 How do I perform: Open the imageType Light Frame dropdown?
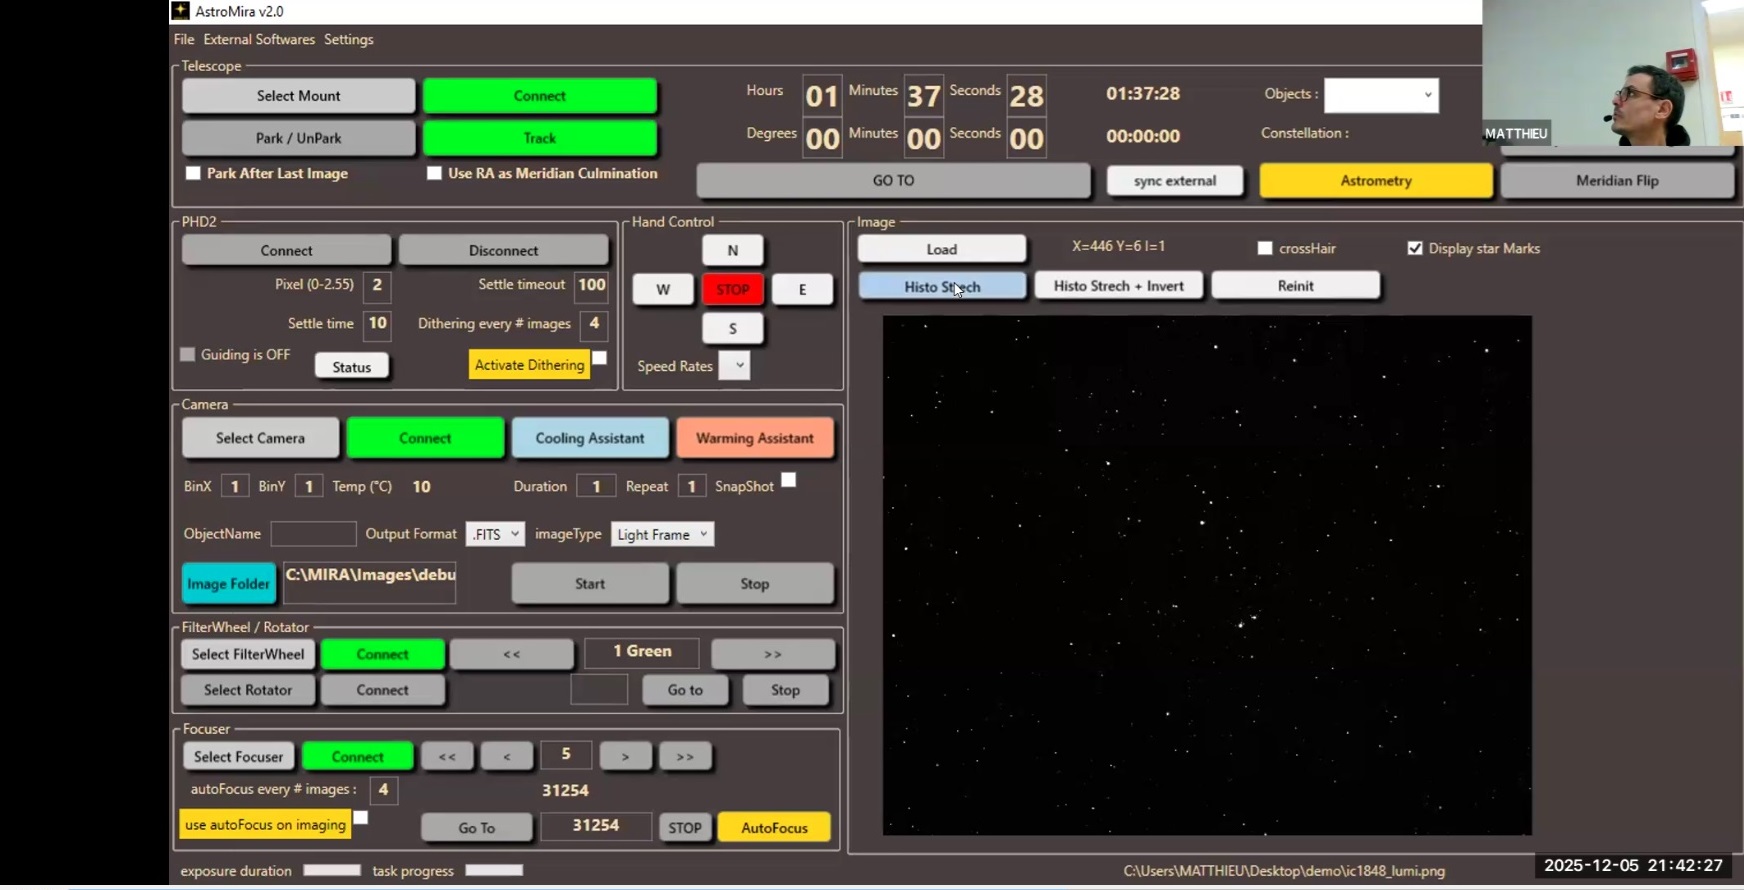[662, 534]
